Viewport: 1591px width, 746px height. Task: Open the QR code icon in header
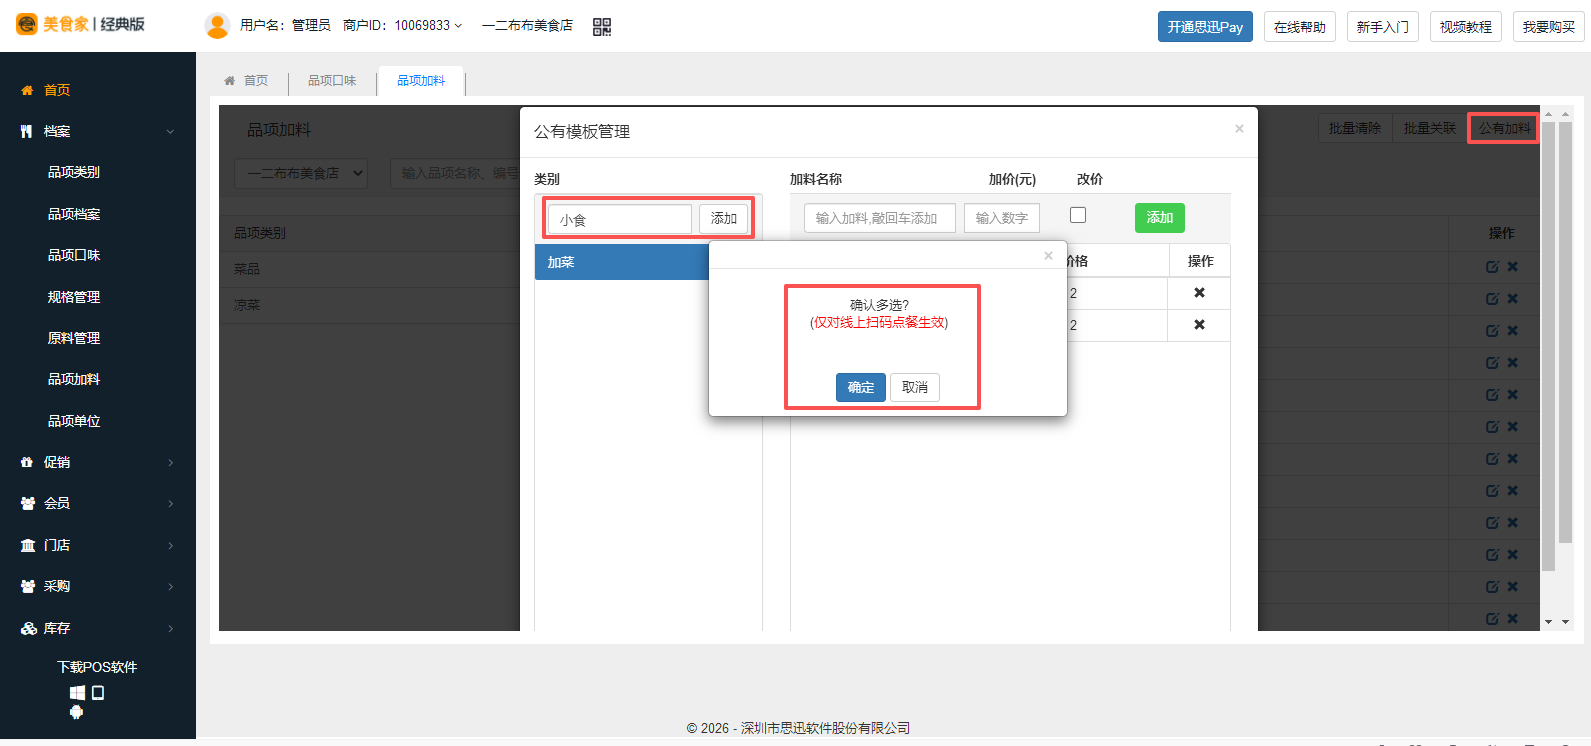[602, 27]
